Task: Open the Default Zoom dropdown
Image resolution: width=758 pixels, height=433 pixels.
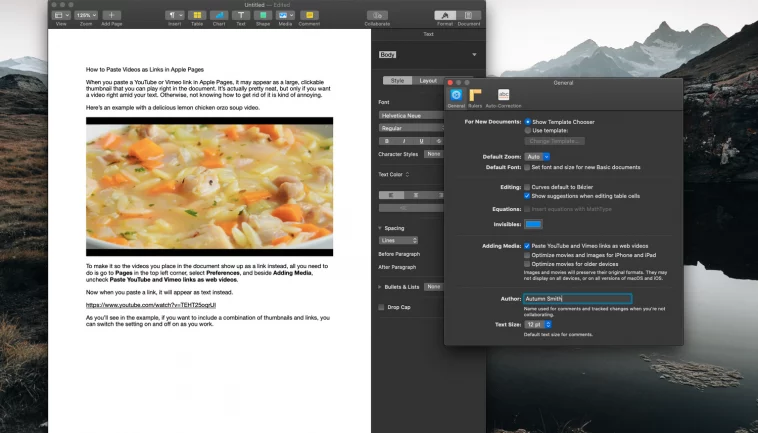Action: pos(537,157)
